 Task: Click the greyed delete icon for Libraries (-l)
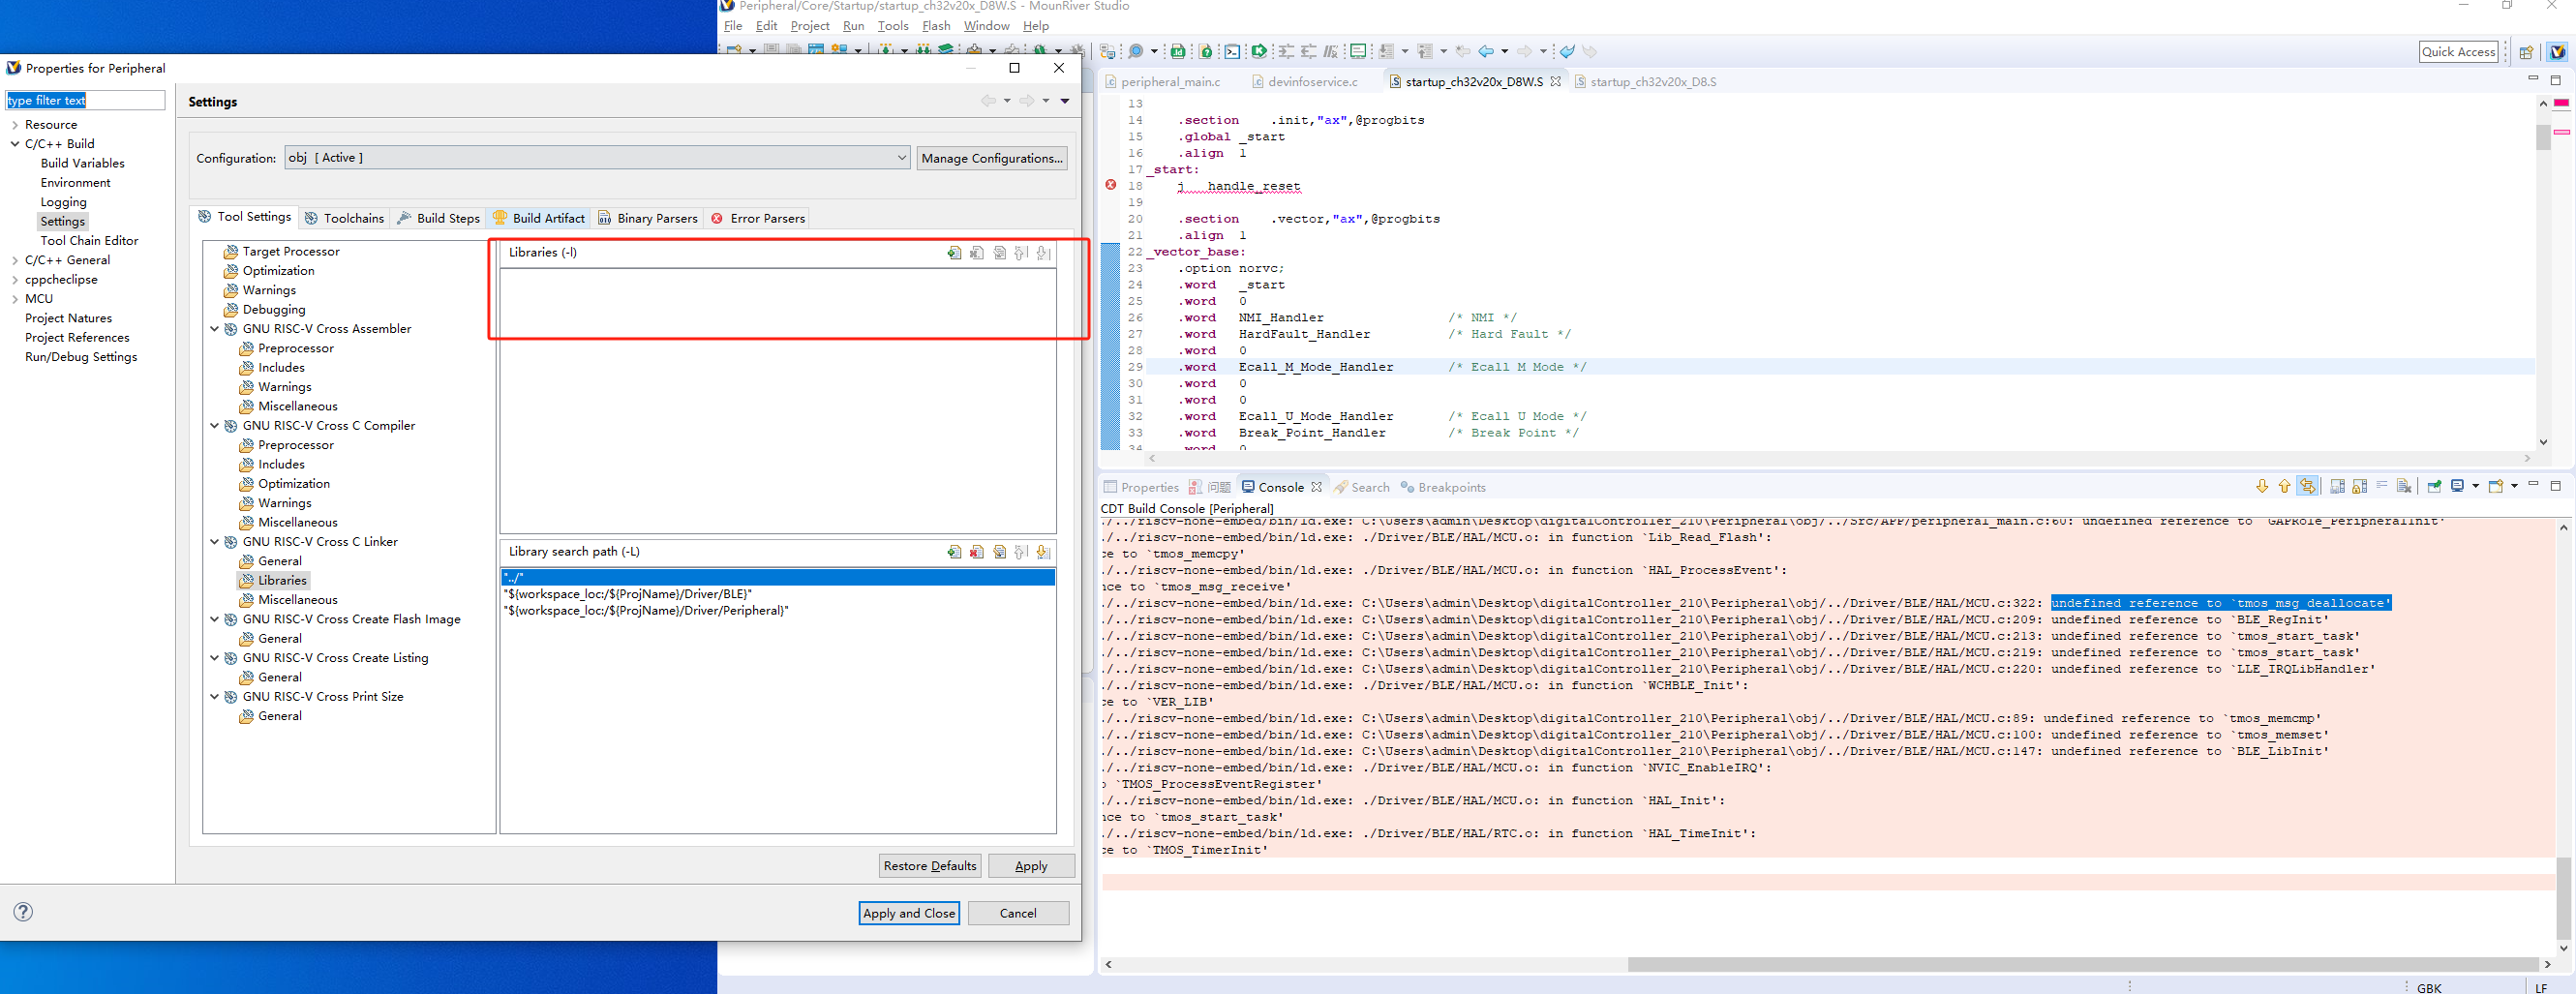tap(977, 253)
